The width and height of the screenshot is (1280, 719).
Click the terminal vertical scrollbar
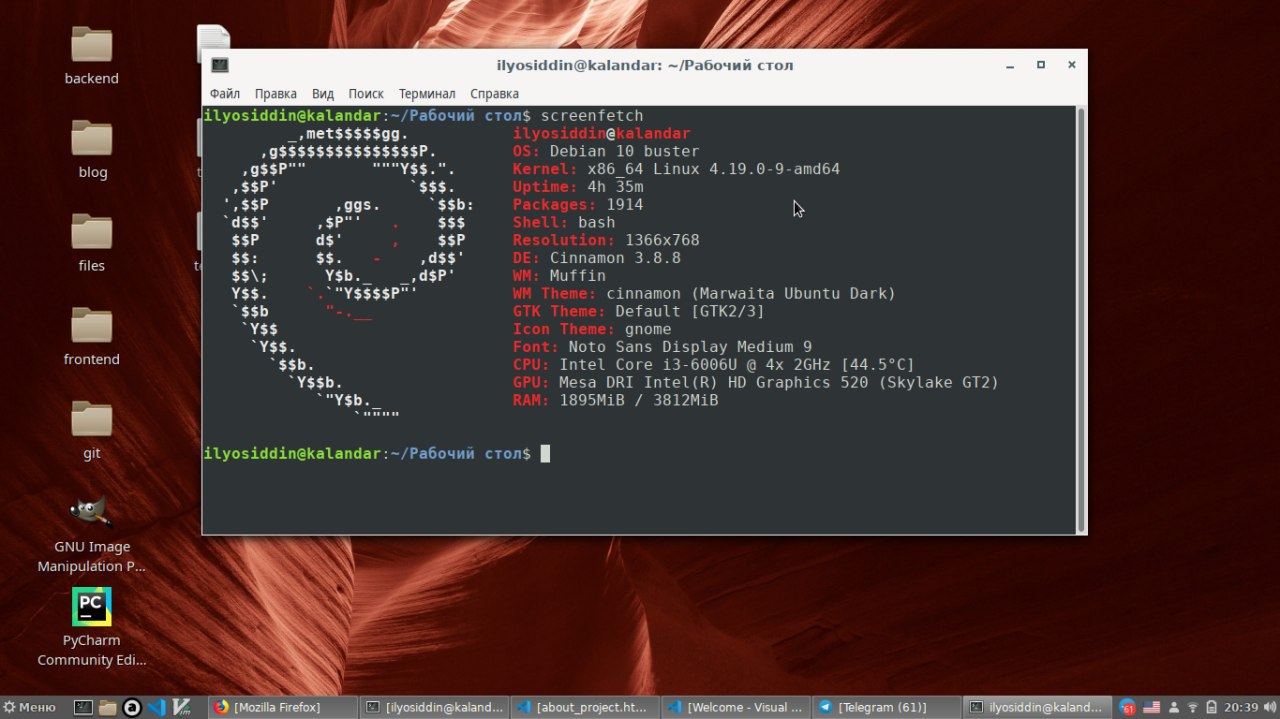[x=1080, y=320]
